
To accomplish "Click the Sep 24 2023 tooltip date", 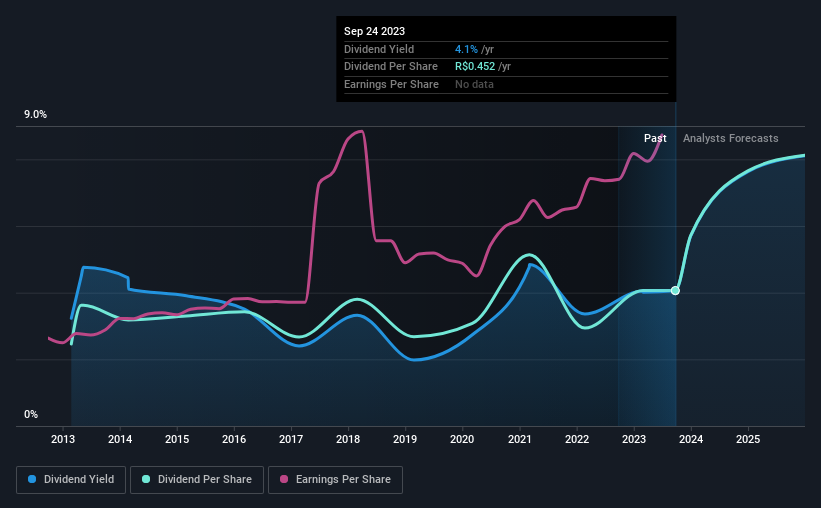I will (x=374, y=31).
